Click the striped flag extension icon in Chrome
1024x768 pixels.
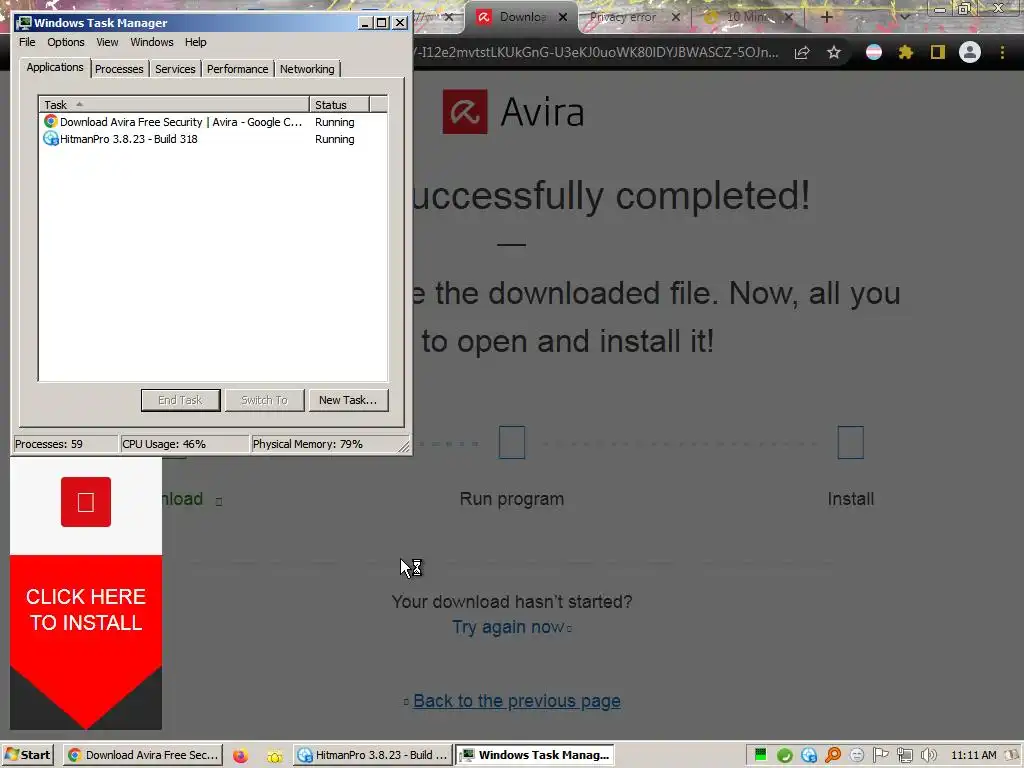[x=874, y=52]
